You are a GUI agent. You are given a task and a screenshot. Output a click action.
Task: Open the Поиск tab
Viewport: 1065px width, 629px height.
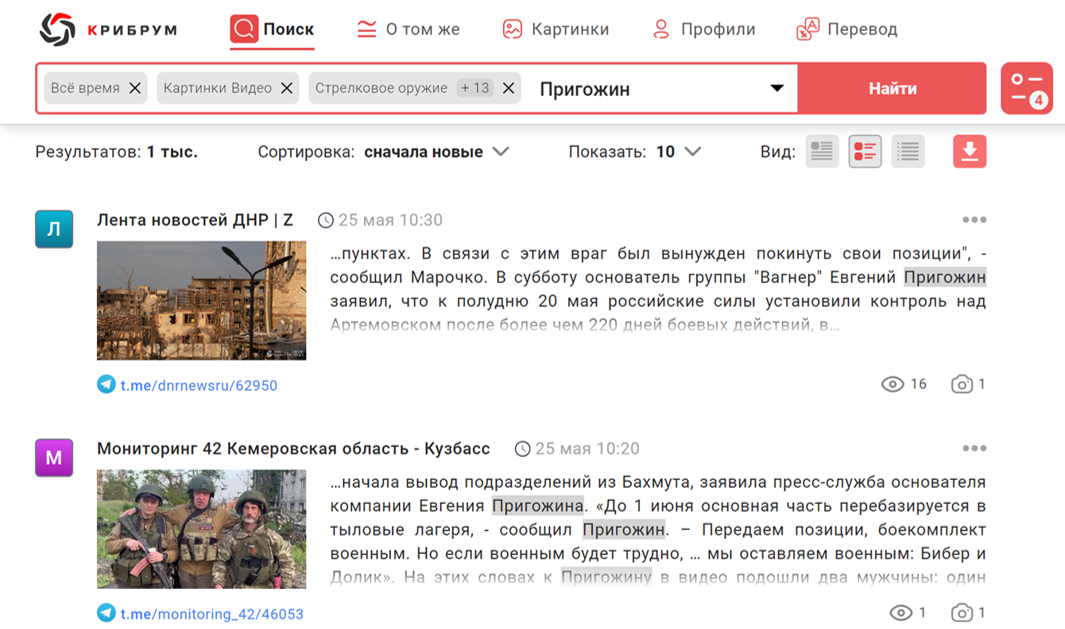[x=272, y=29]
